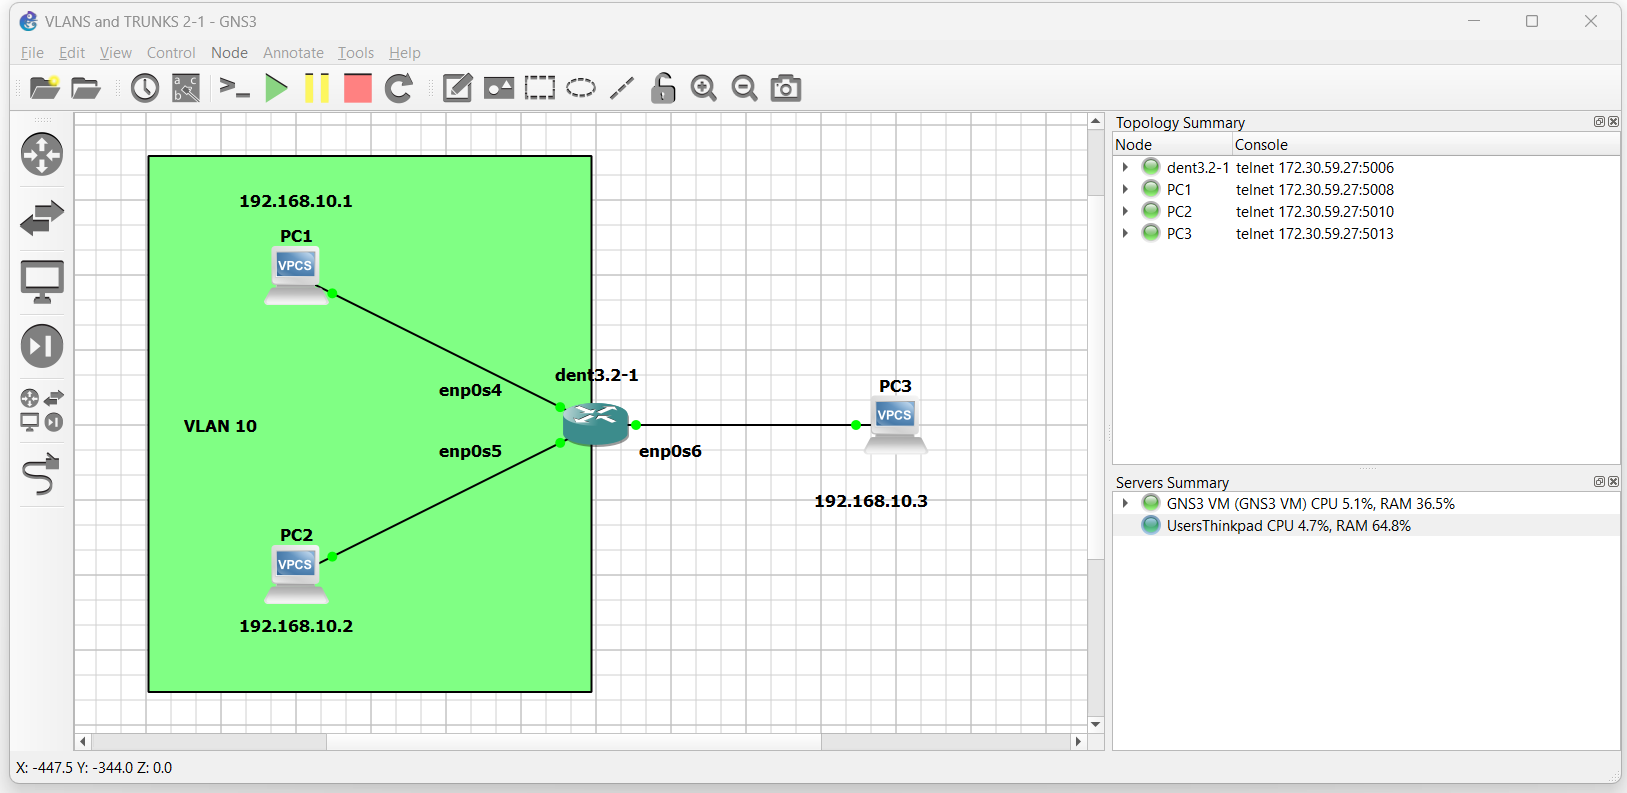Viewport: 1627px width, 793px height.
Task: Click the Zoom in magnifier icon
Action: [704, 88]
